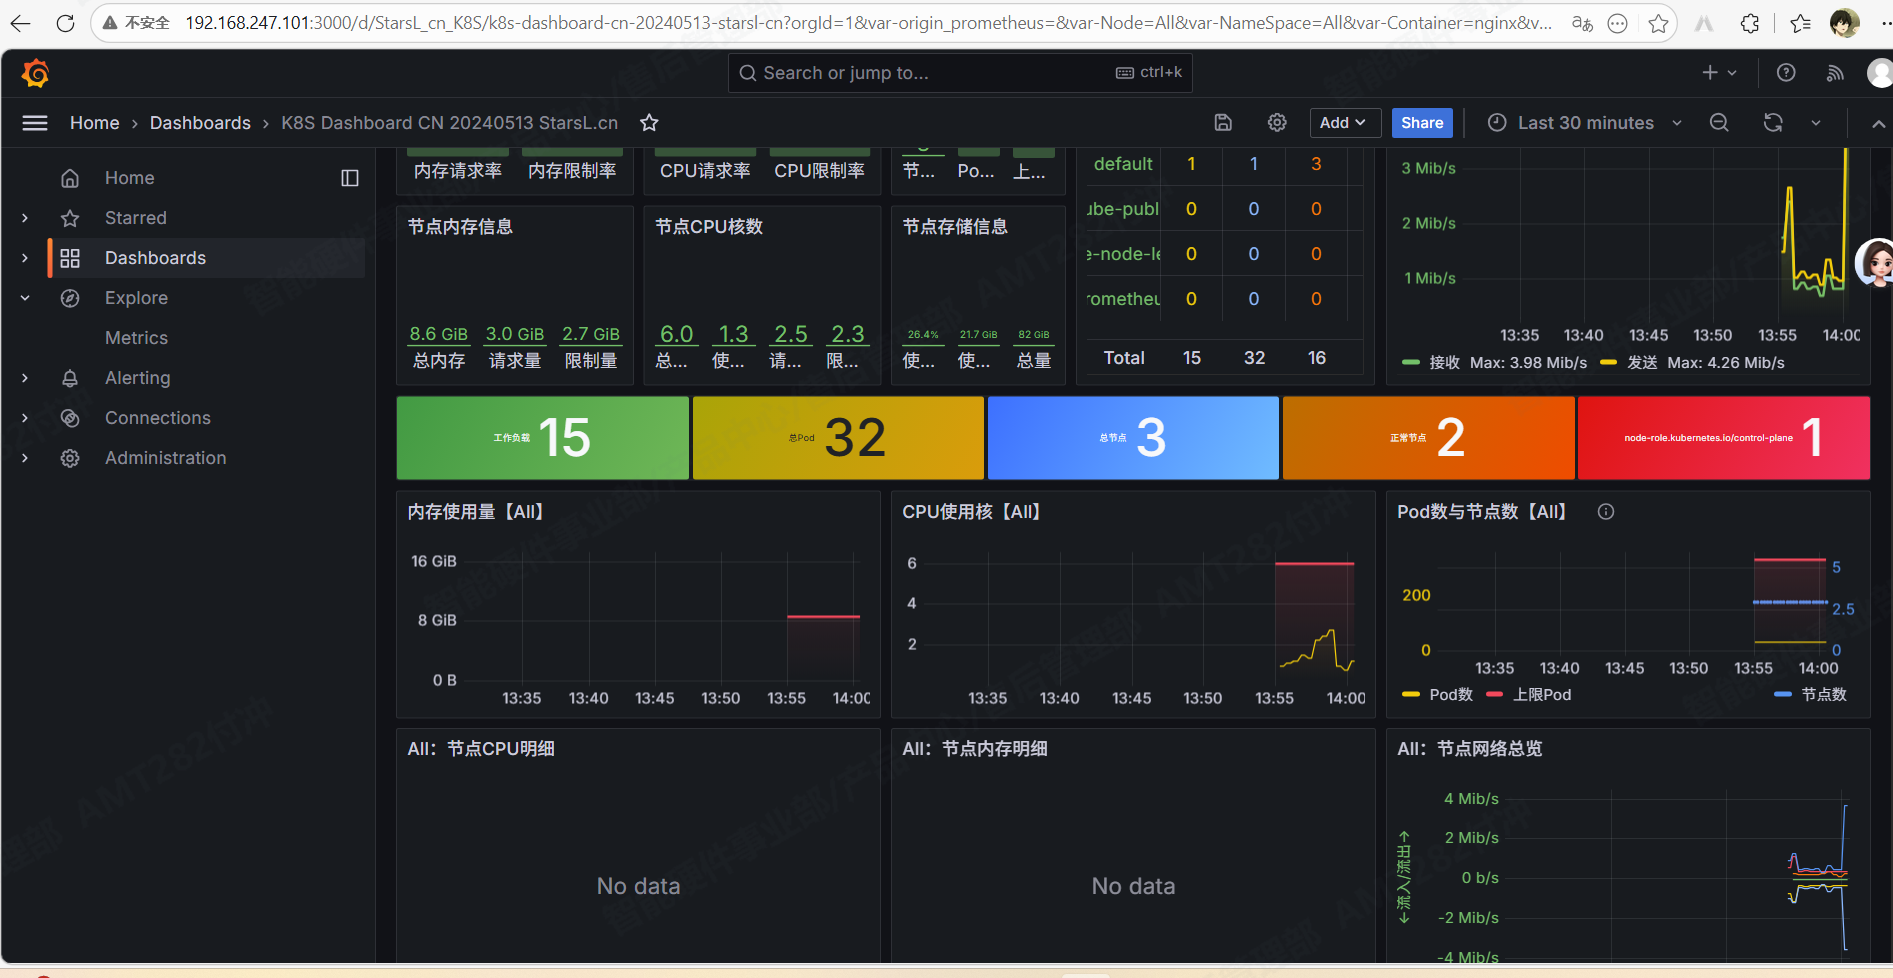Click the browser address bar URL

coord(868,23)
